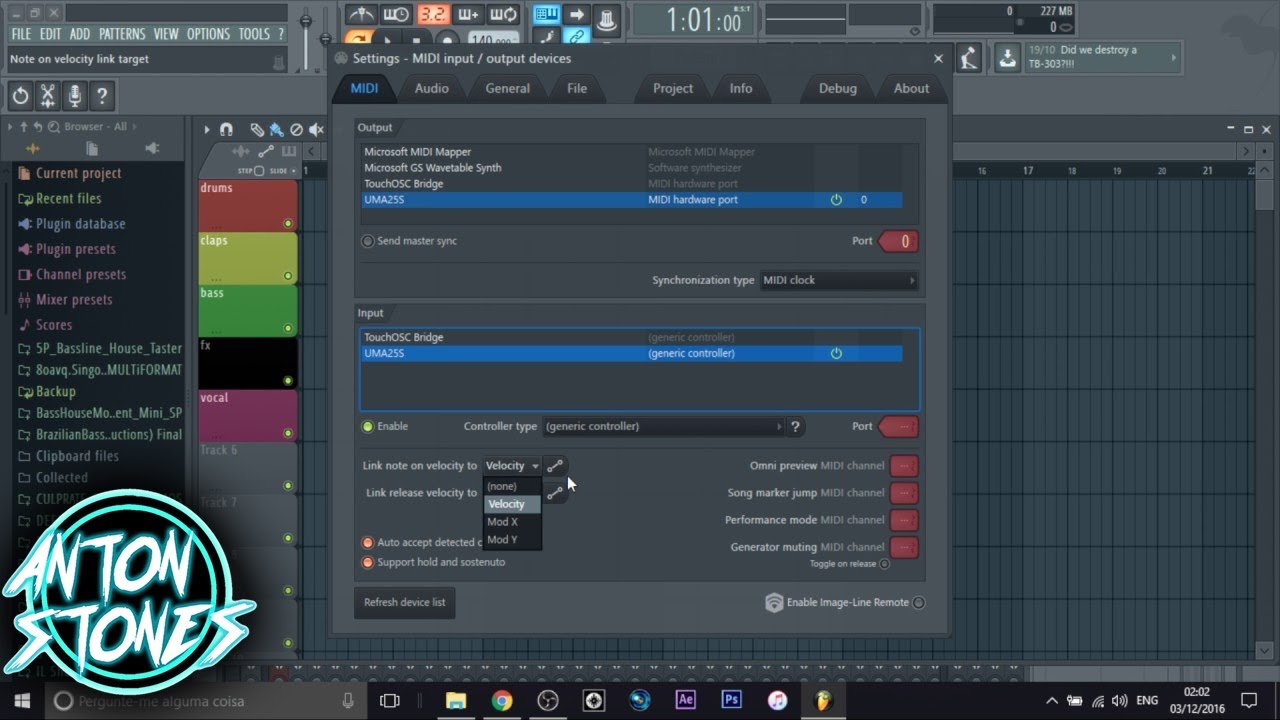Viewport: 1280px width, 720px height.
Task: Open Photoshop from the taskbar
Action: click(732, 700)
